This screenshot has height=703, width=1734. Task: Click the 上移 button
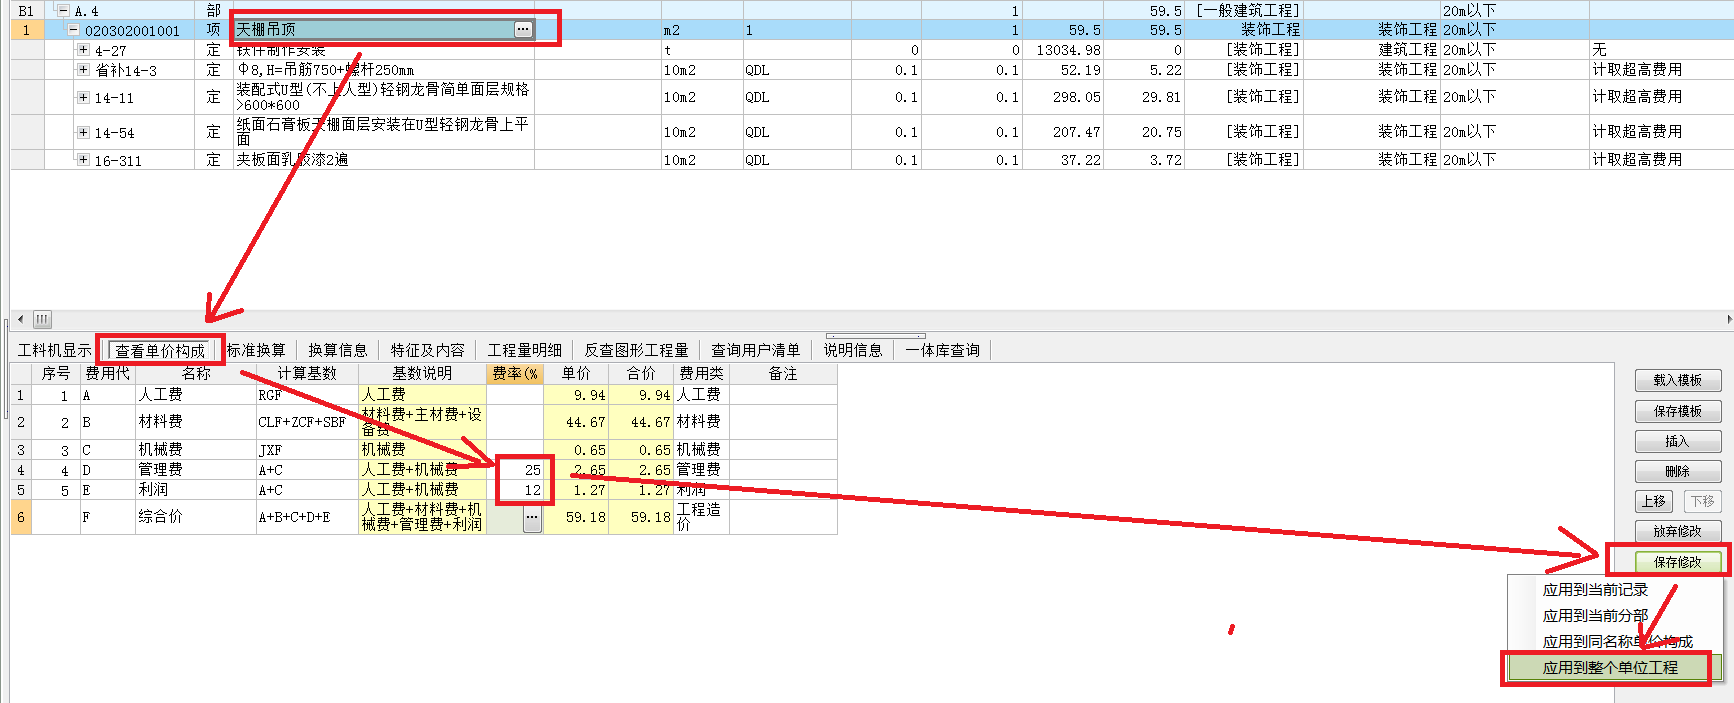(1653, 501)
